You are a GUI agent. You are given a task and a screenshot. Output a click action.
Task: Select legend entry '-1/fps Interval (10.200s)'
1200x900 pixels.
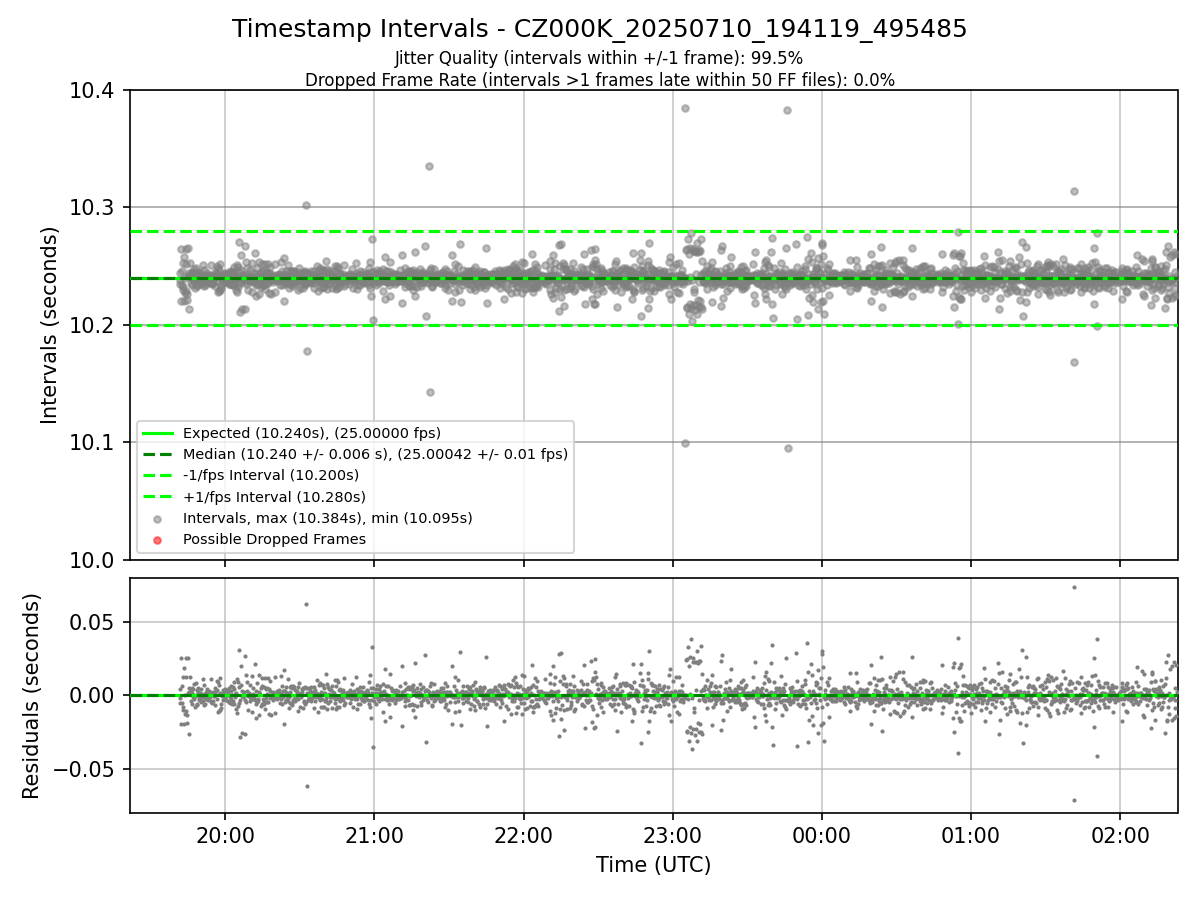271,475
